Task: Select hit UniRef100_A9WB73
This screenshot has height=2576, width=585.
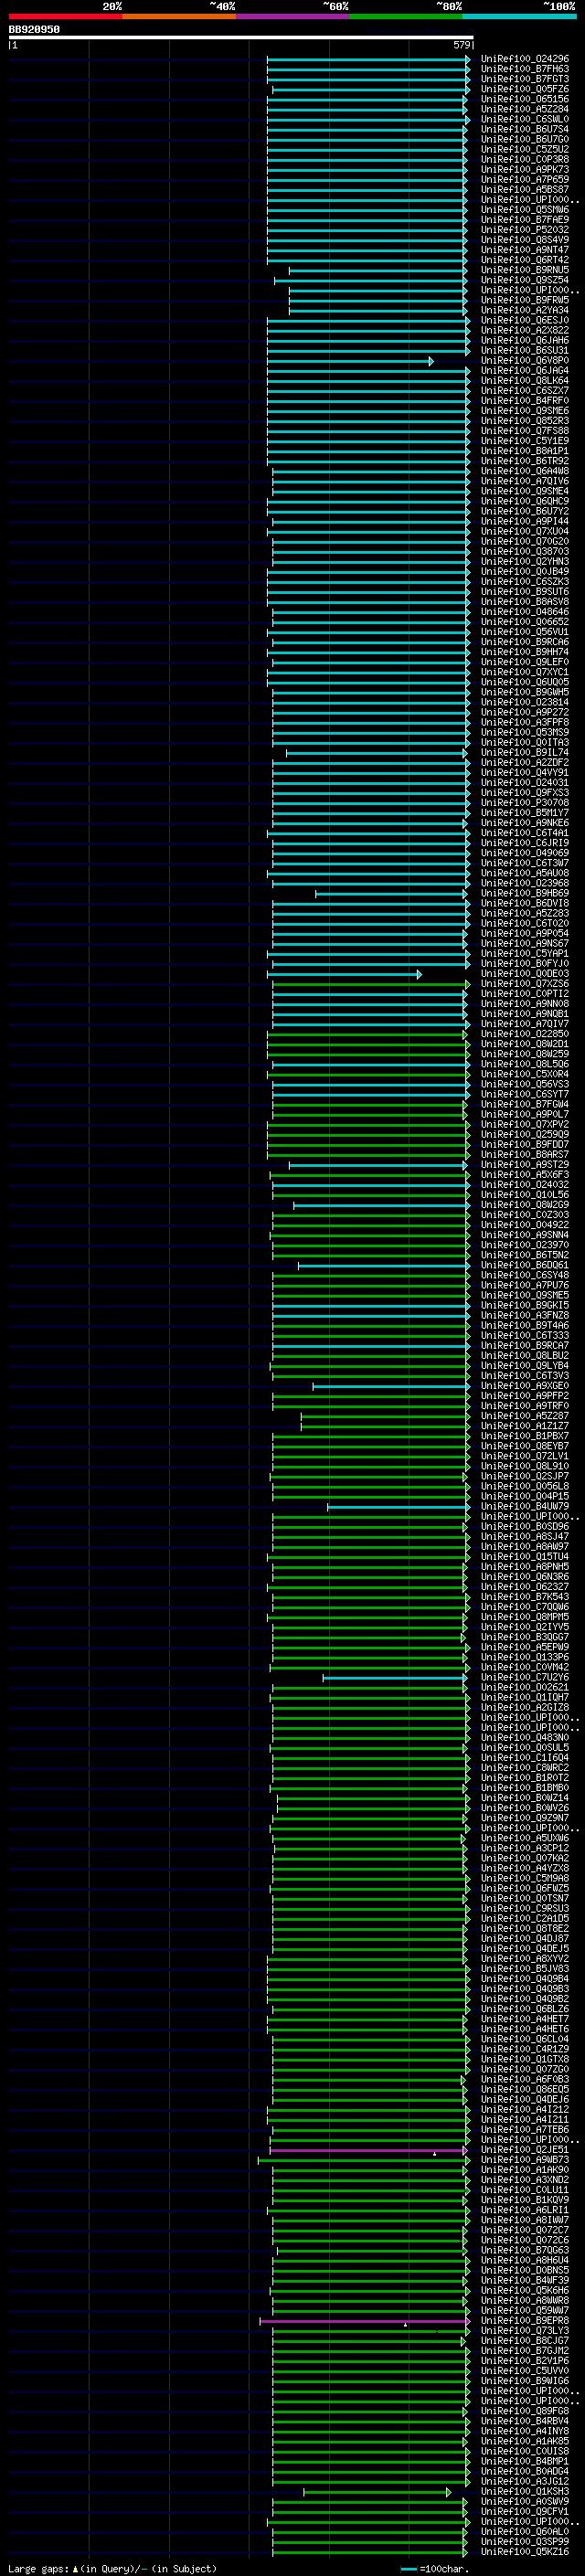Action: [x=524, y=2159]
